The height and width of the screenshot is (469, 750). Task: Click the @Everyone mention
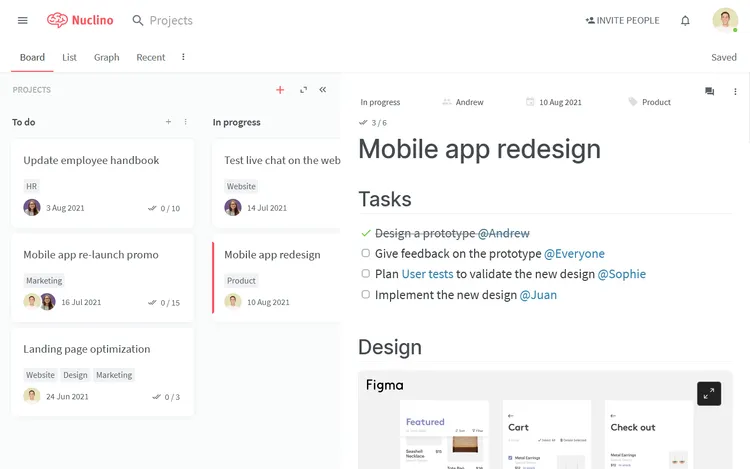(574, 253)
